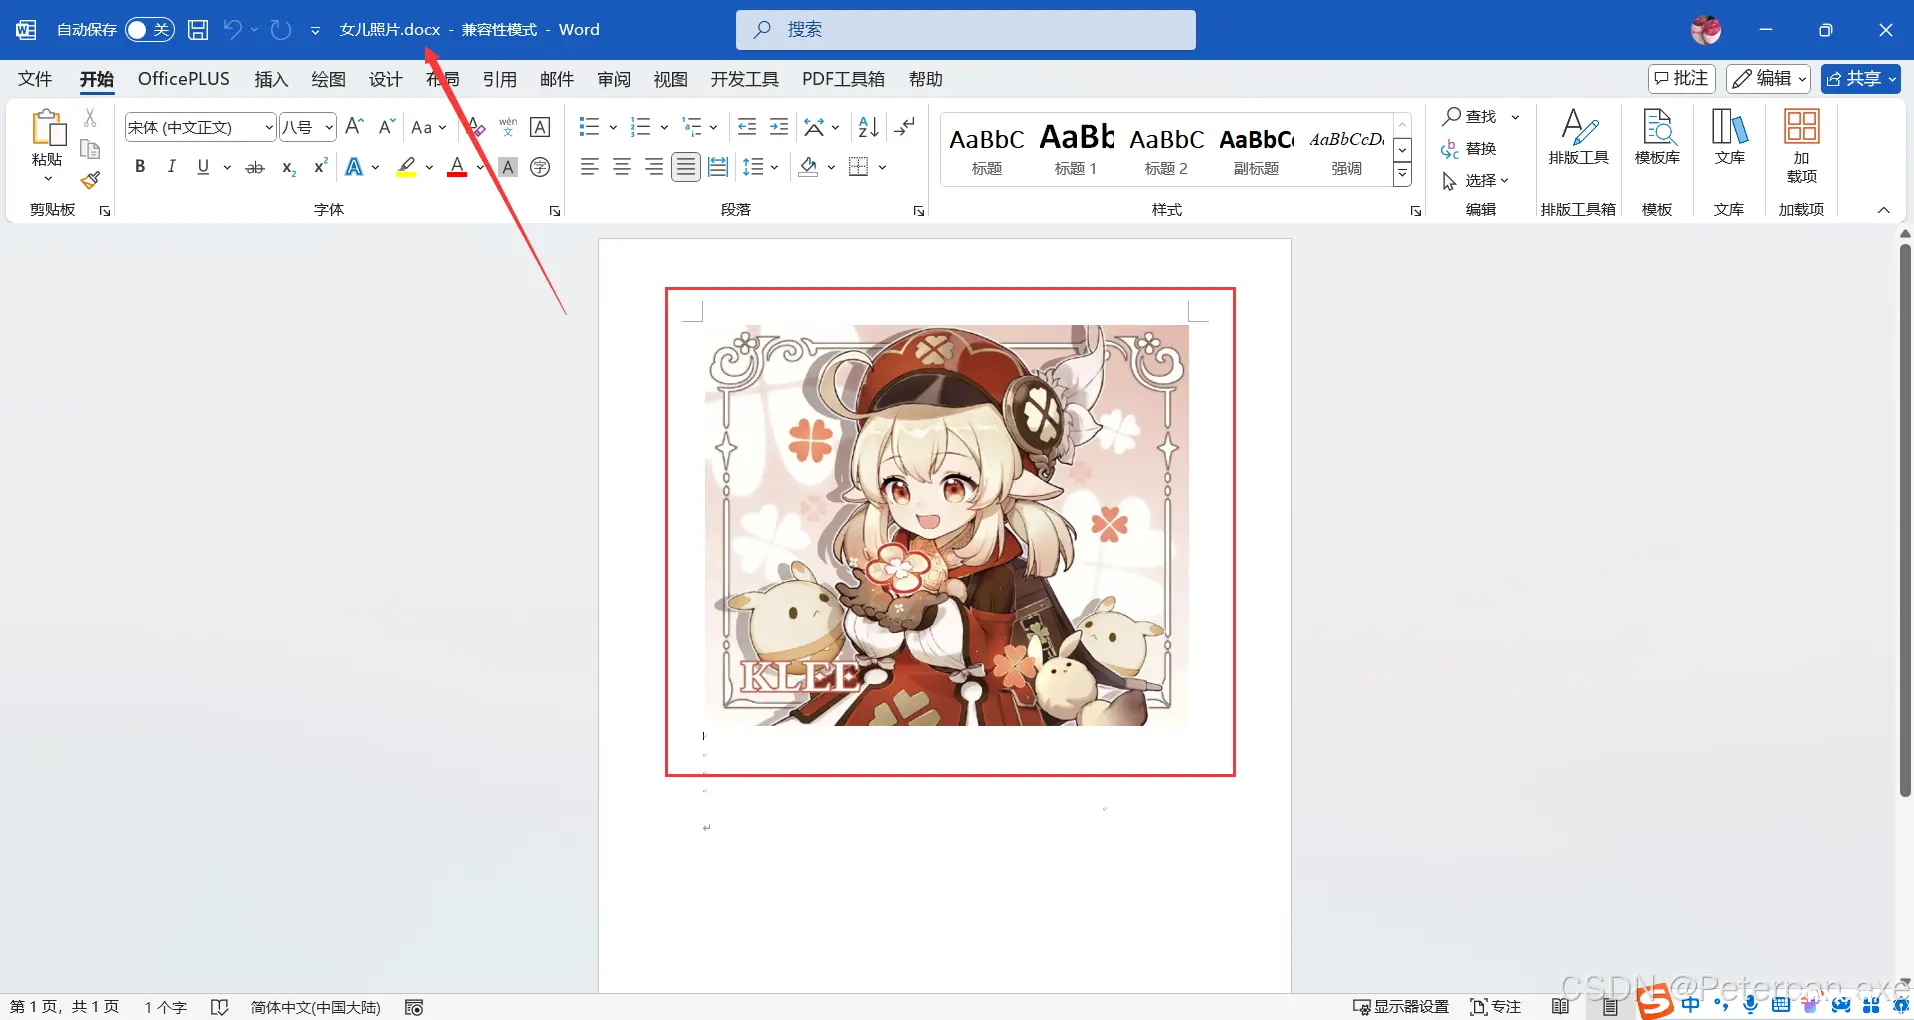This screenshot has height=1020, width=1914.
Task: Toggle justify alignment button
Action: coord(686,167)
